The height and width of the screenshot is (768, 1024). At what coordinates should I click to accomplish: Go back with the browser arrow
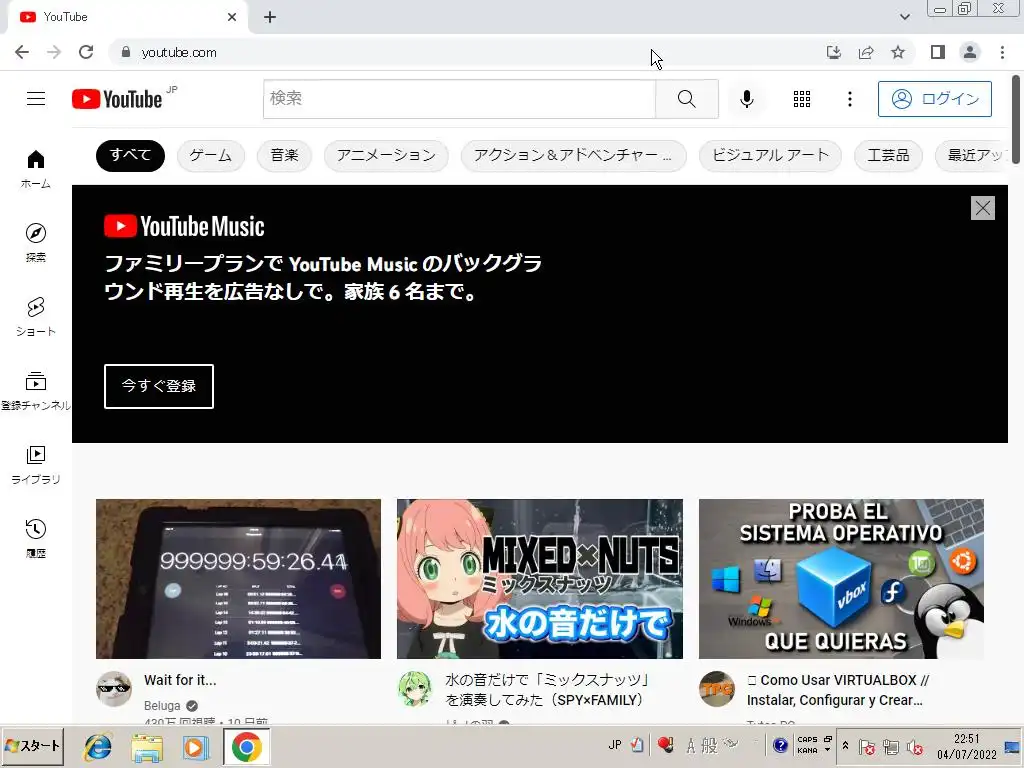pyautogui.click(x=22, y=52)
